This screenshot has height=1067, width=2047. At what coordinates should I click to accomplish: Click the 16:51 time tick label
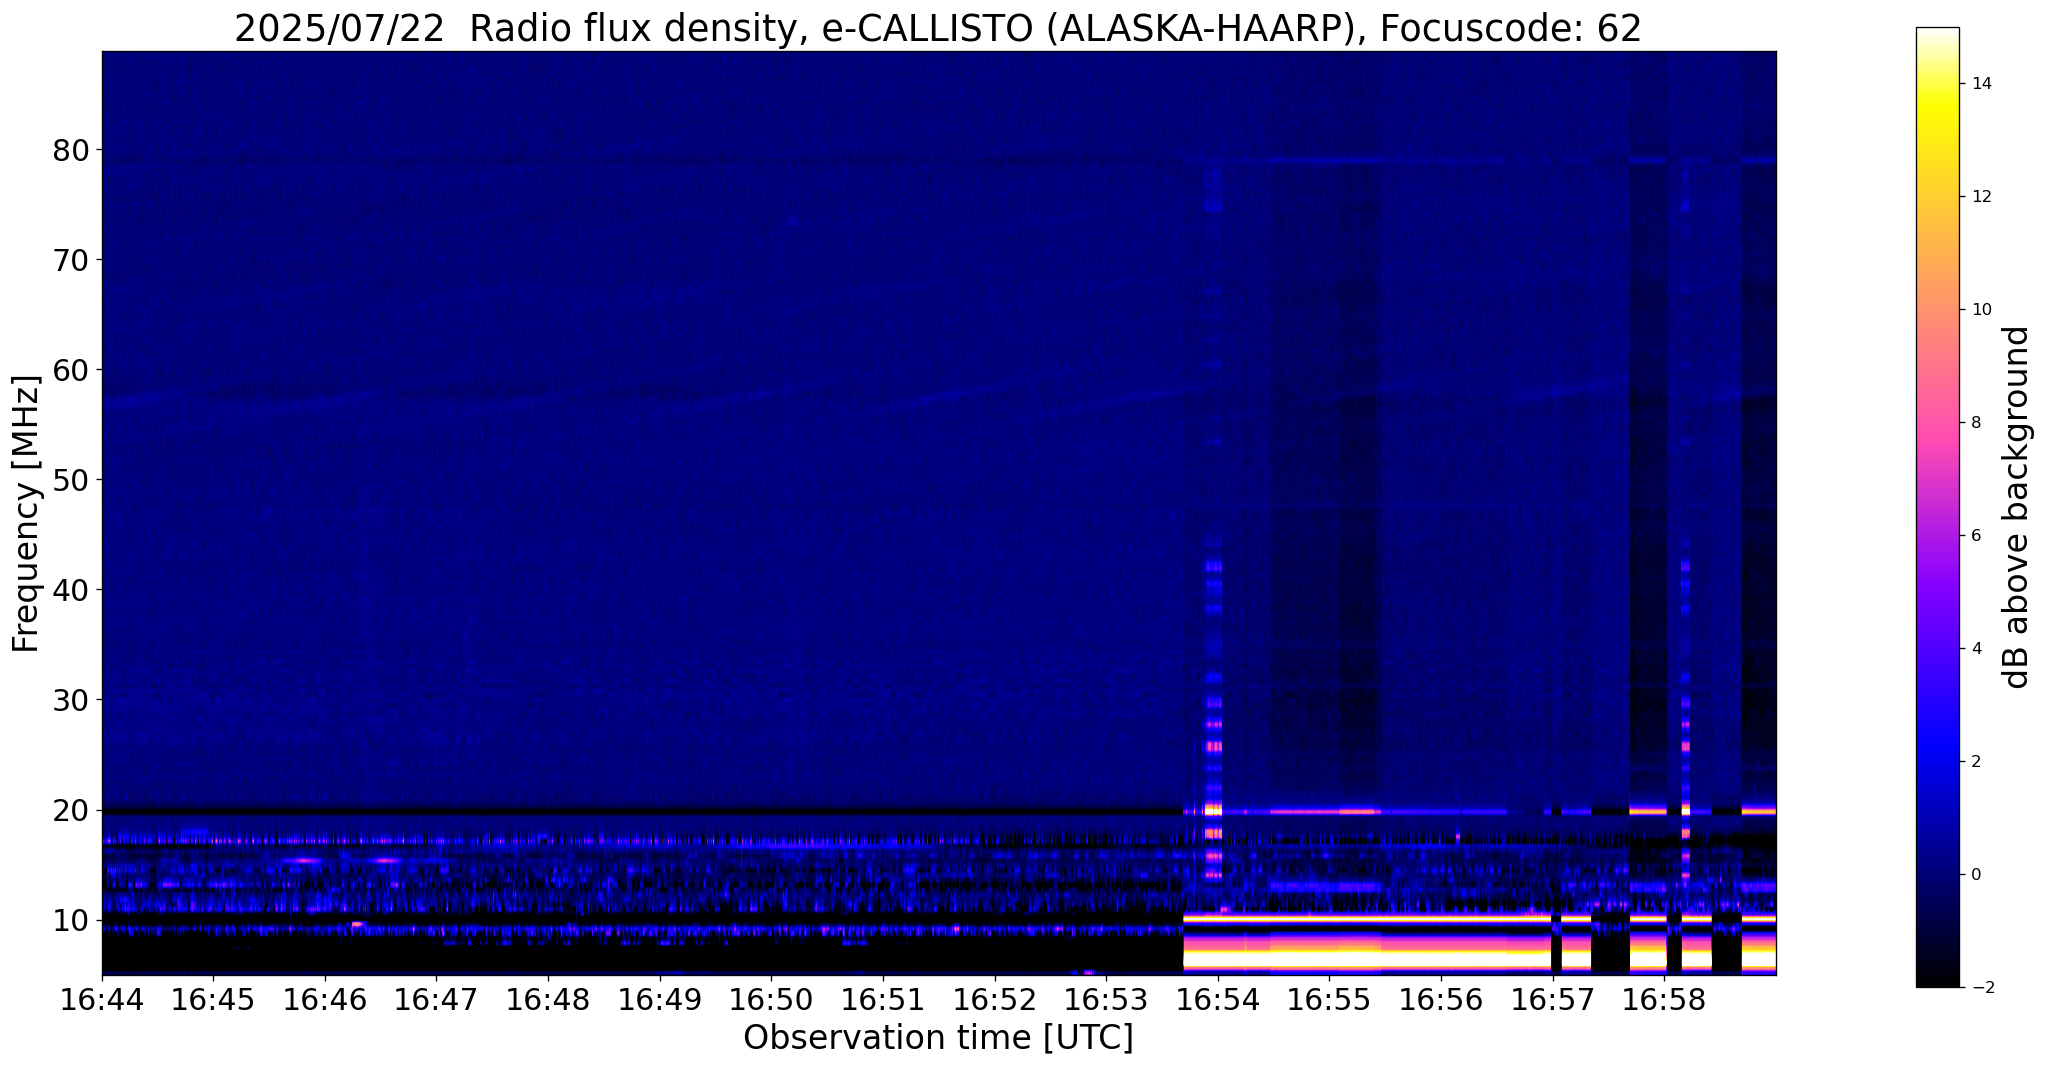(883, 1000)
